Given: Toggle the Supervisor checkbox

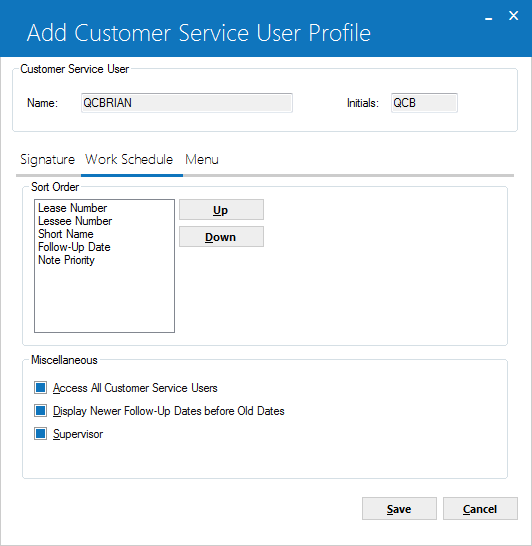Looking at the screenshot, I should pyautogui.click(x=40, y=434).
